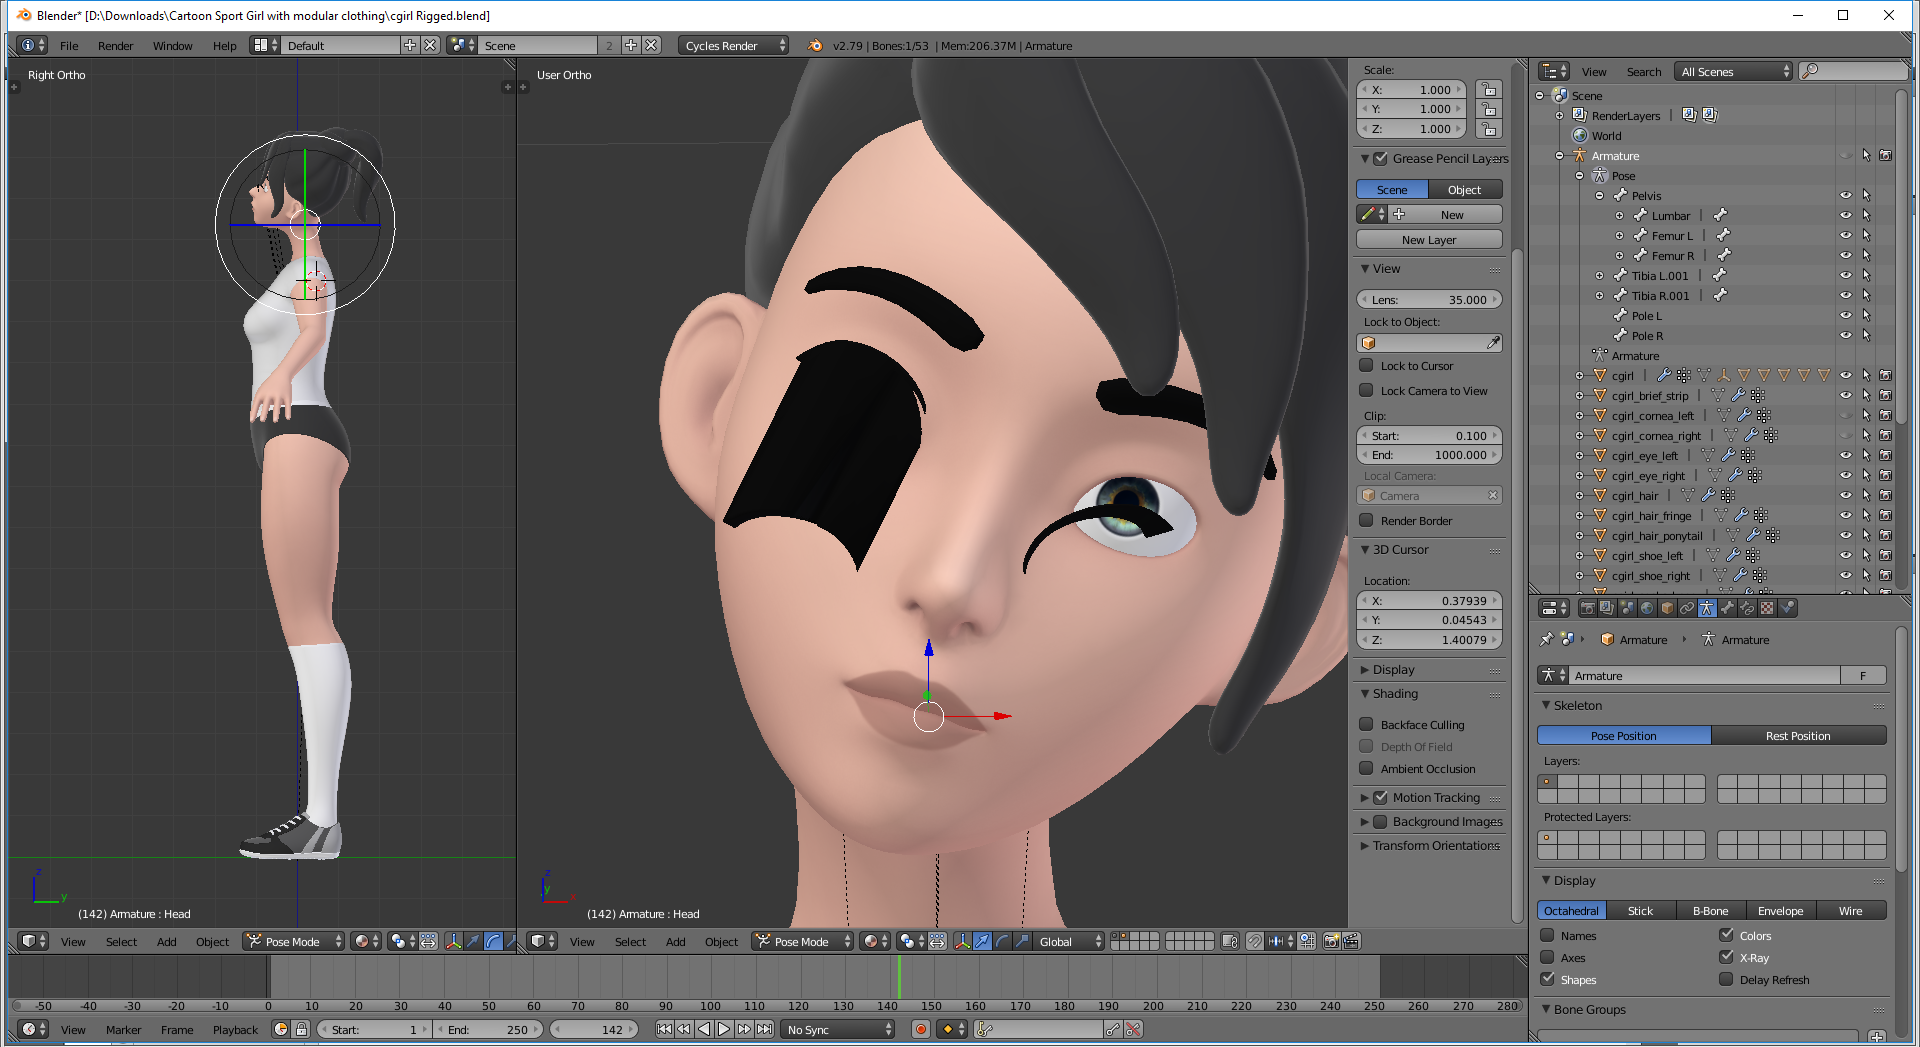Open Pose Mode selector in User Ortho view
1920x1047 pixels.
pos(804,941)
